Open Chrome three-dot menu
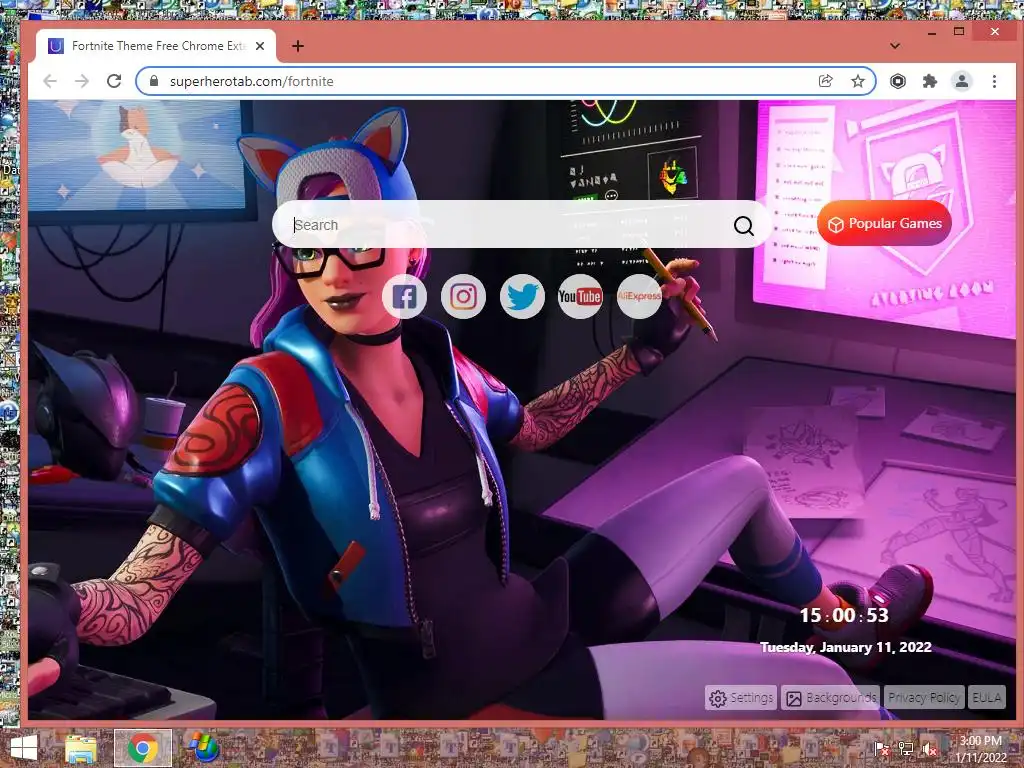Viewport: 1024px width, 768px height. coord(994,81)
